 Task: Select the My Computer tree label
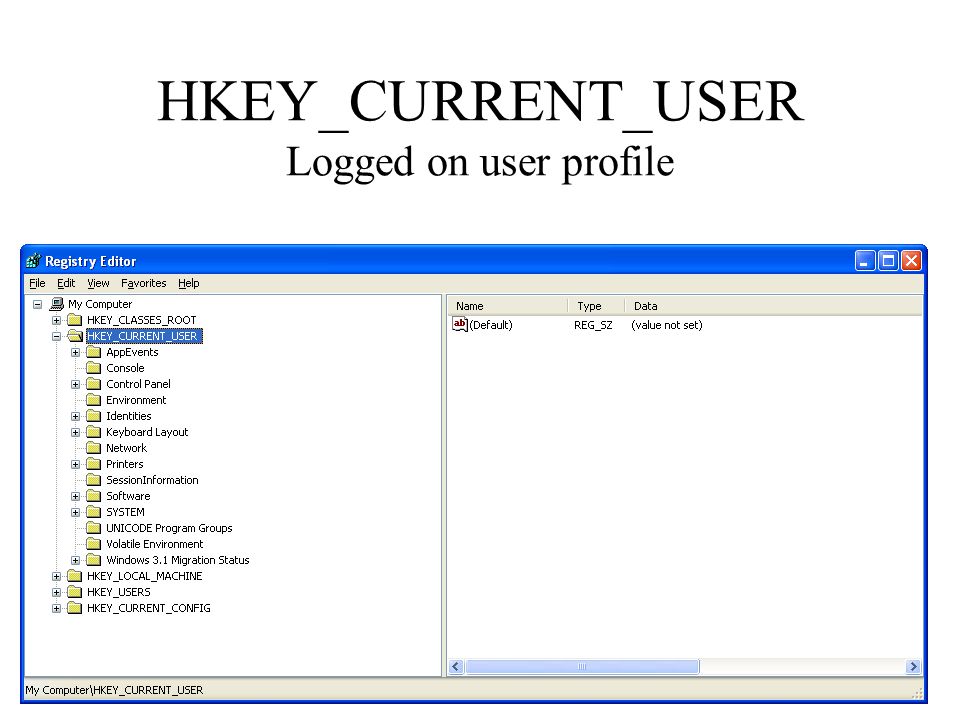100,304
